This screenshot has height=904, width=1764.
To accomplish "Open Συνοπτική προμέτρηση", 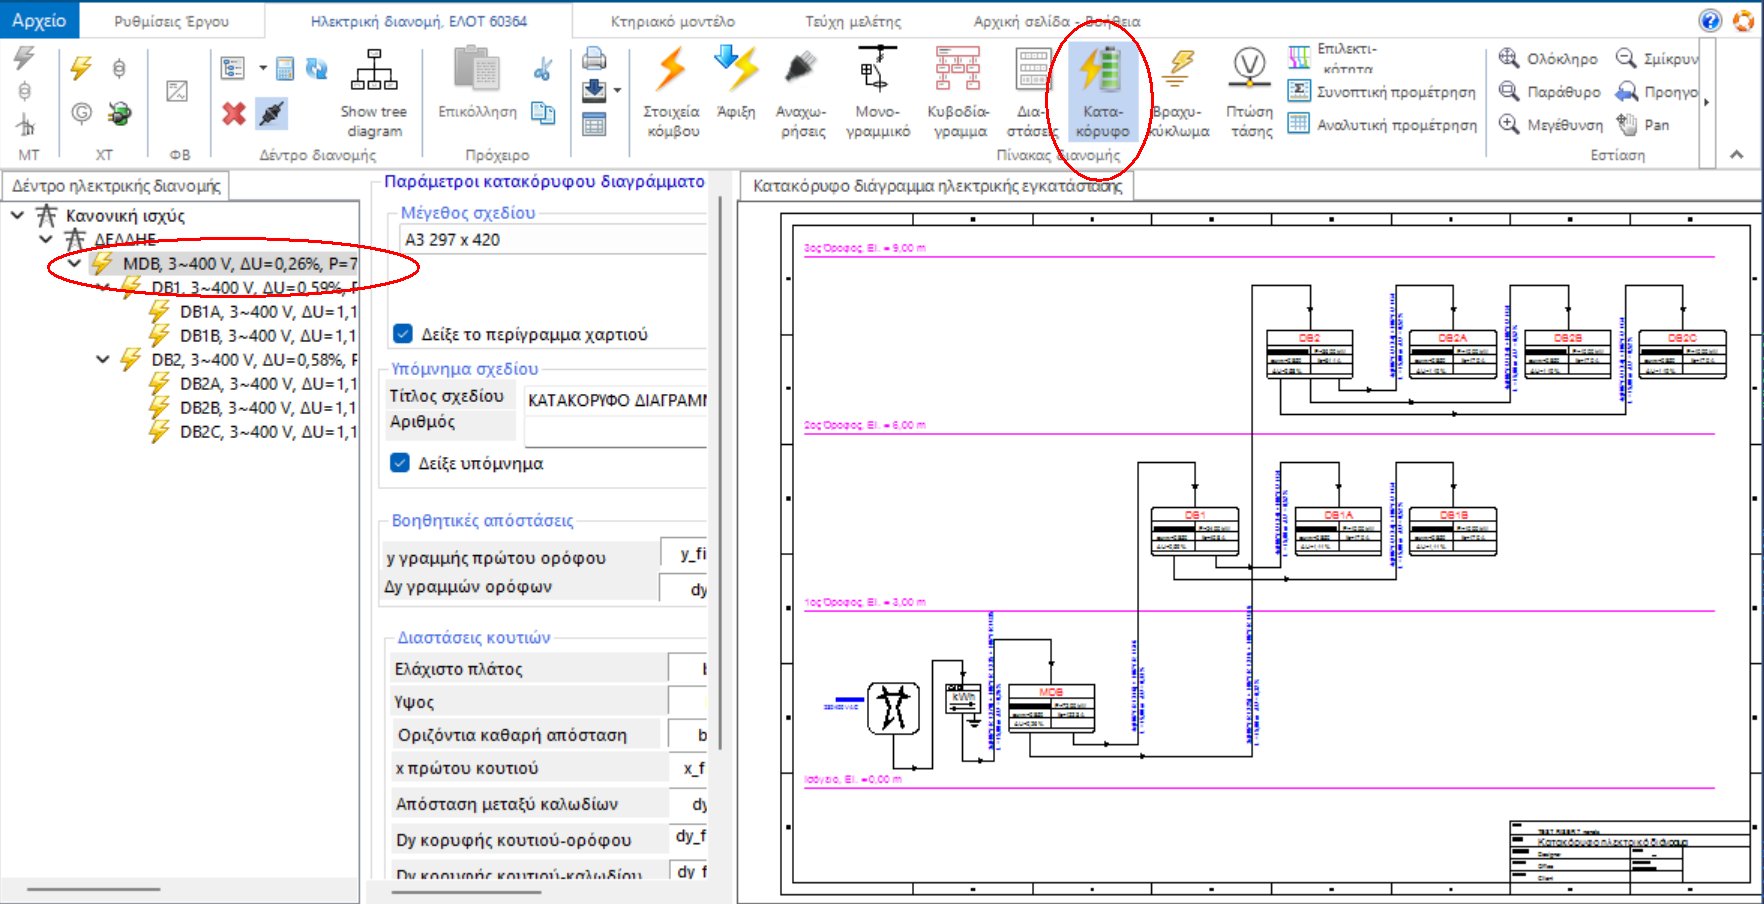I will (x=1382, y=92).
